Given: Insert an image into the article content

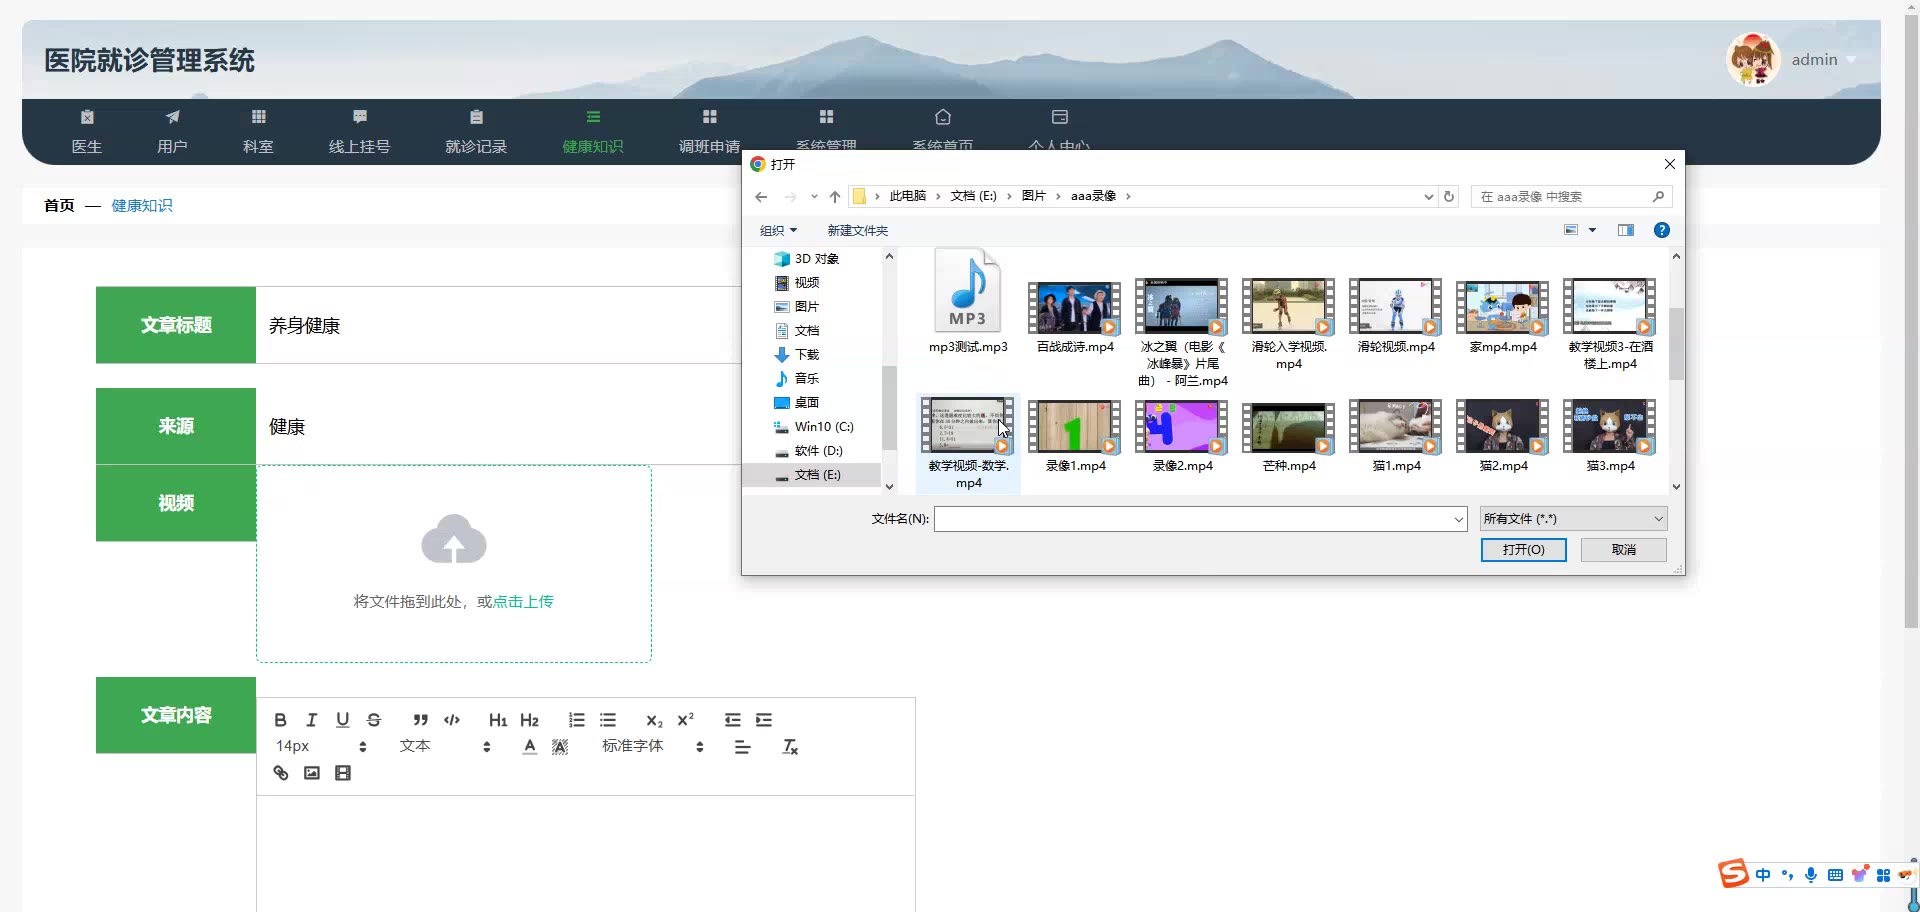Looking at the screenshot, I should [312, 773].
